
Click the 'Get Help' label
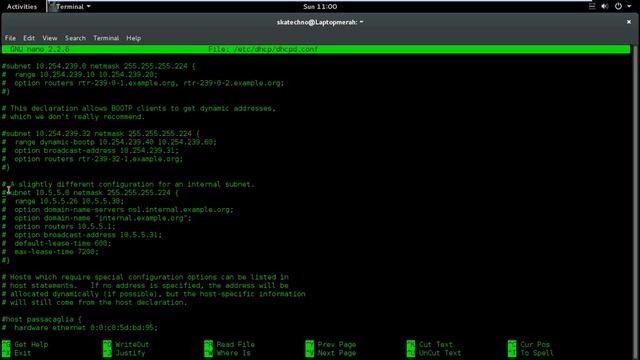[x=31, y=344]
